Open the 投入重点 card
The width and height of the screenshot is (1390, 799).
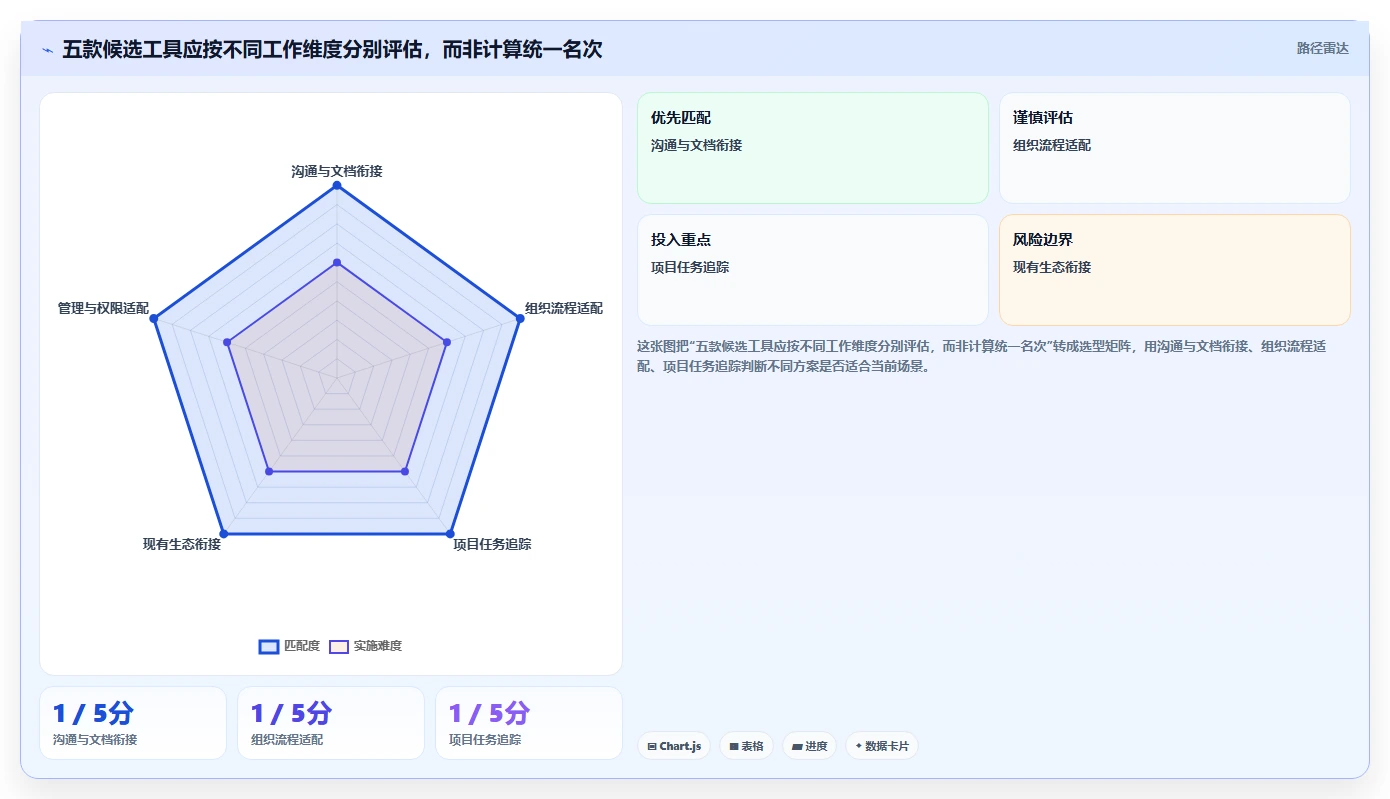pyautogui.click(x=813, y=270)
